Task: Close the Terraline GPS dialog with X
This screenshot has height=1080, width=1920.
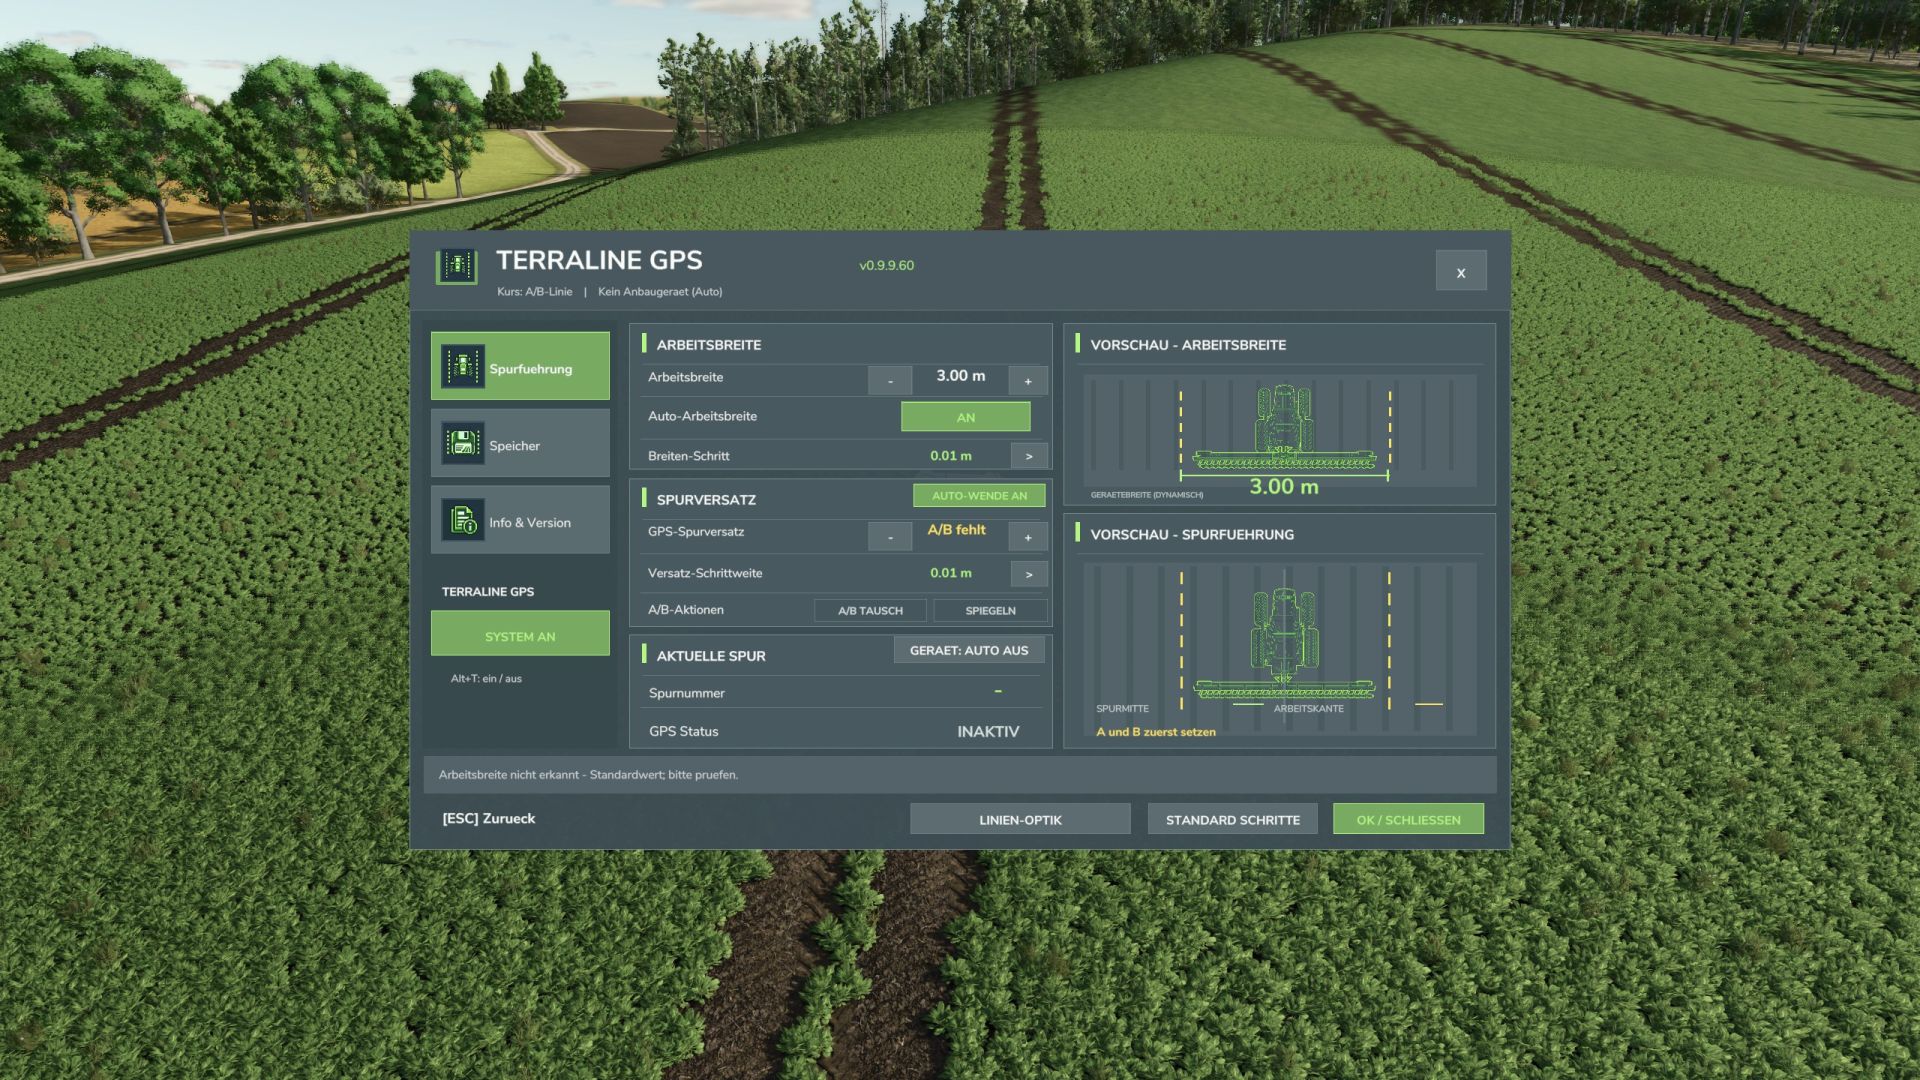Action: (1461, 271)
